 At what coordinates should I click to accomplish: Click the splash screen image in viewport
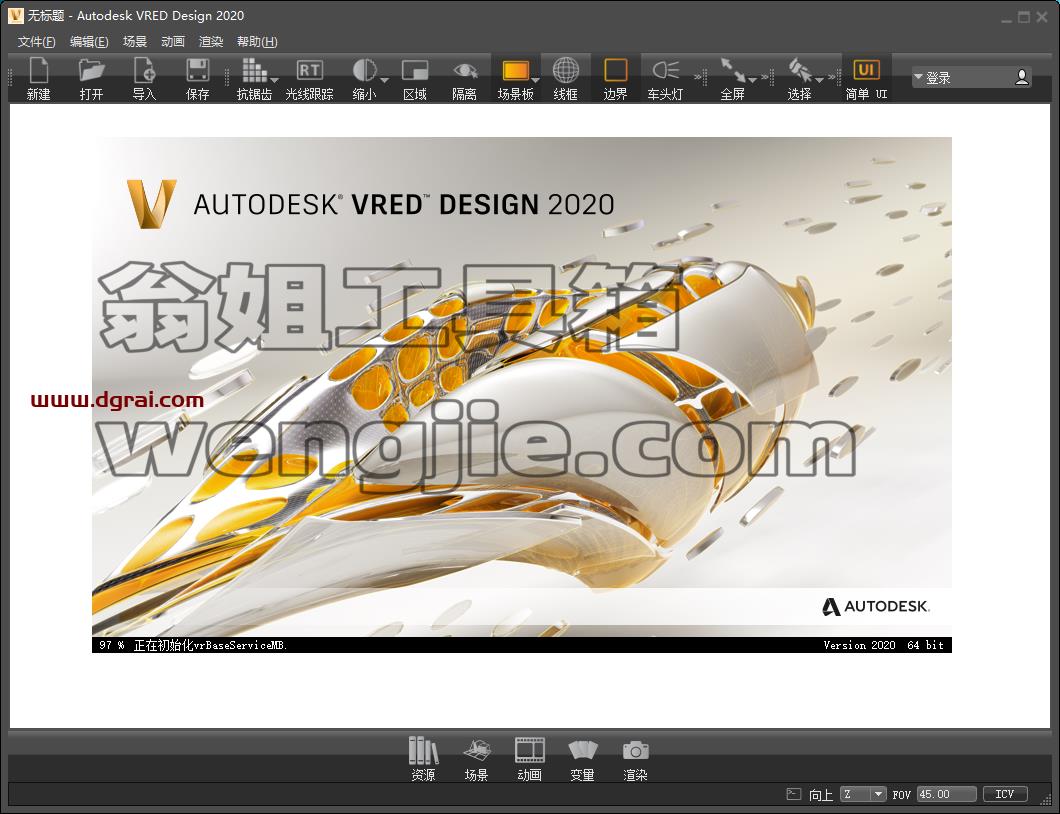(x=522, y=395)
